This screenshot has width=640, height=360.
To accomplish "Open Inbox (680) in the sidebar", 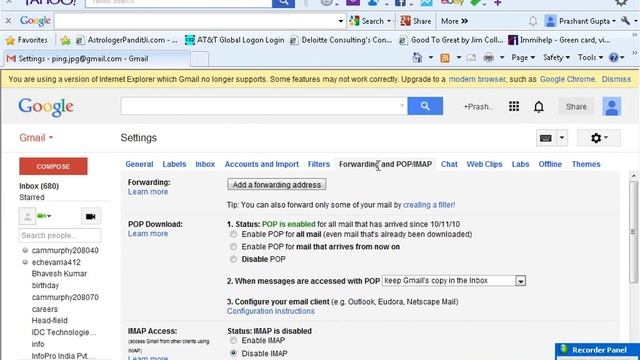I will [39, 186].
